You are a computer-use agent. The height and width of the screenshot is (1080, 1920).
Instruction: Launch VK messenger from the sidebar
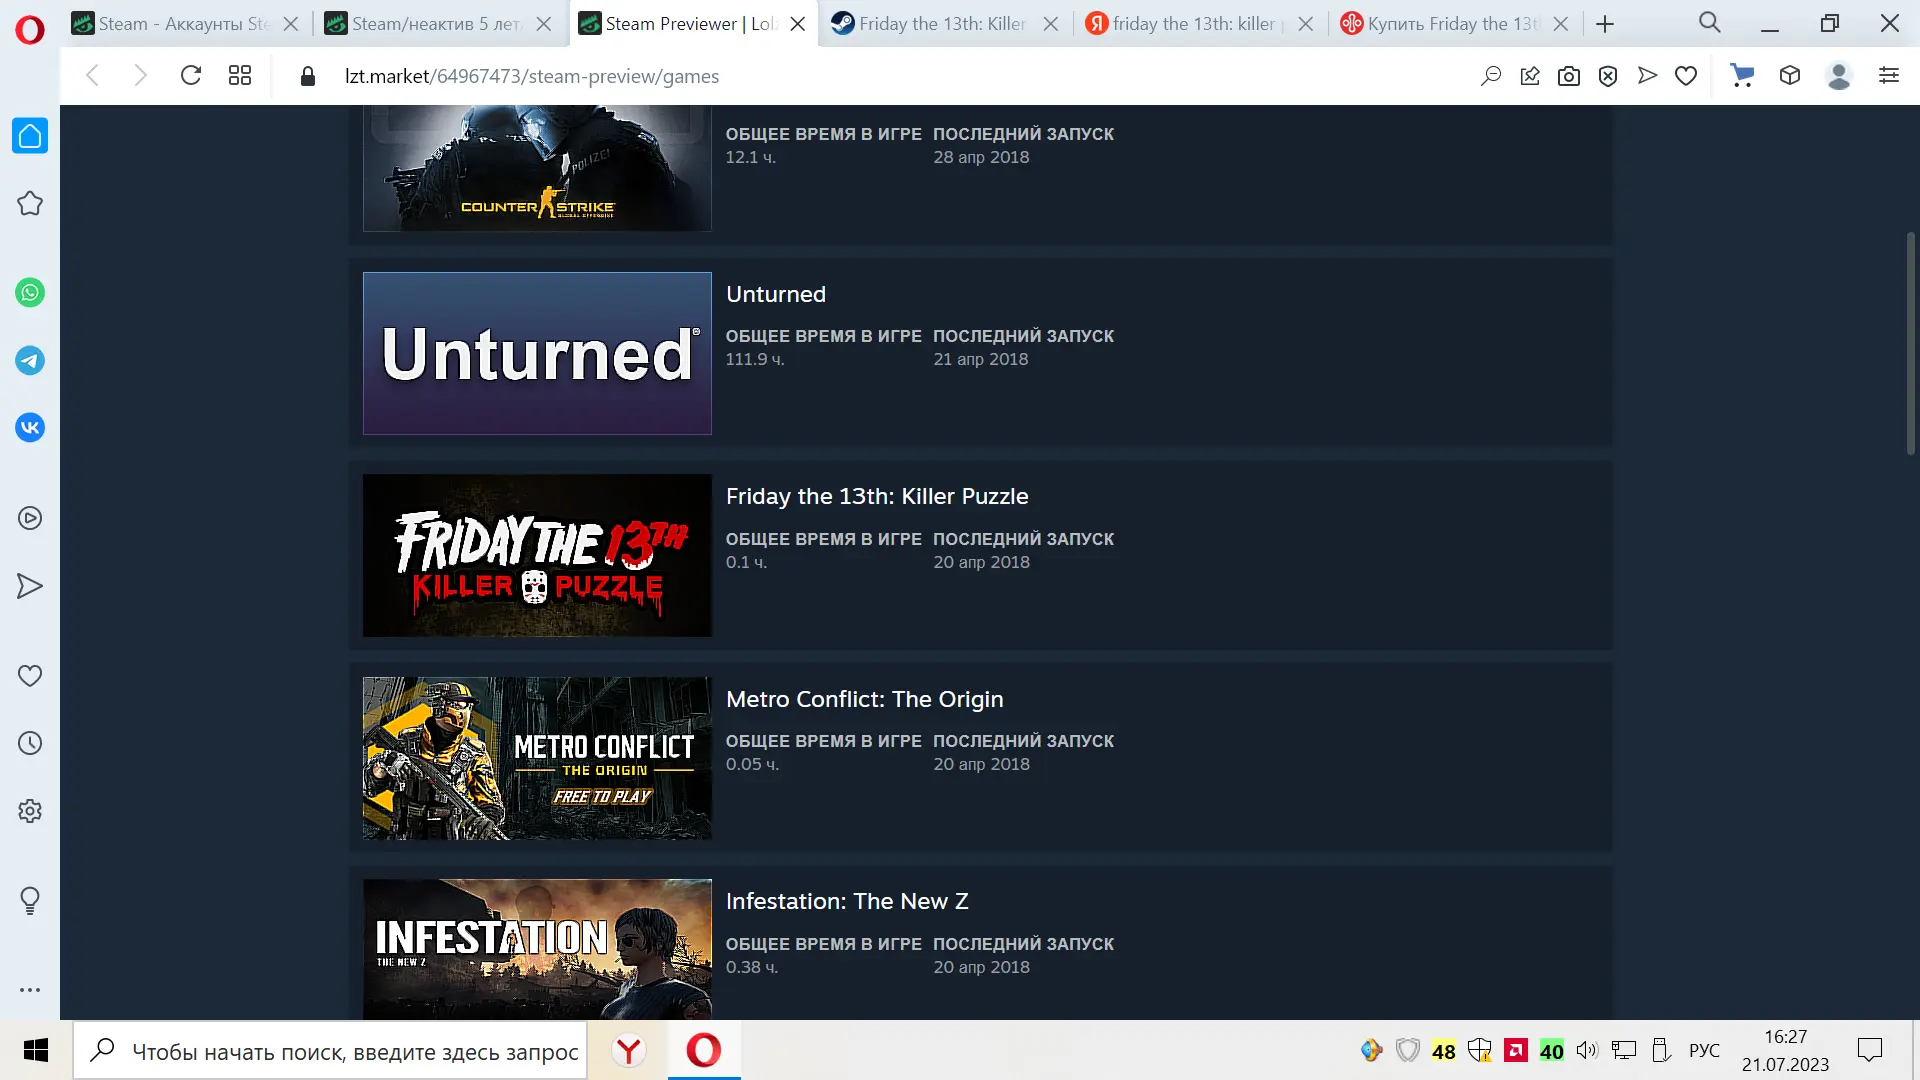pos(30,428)
